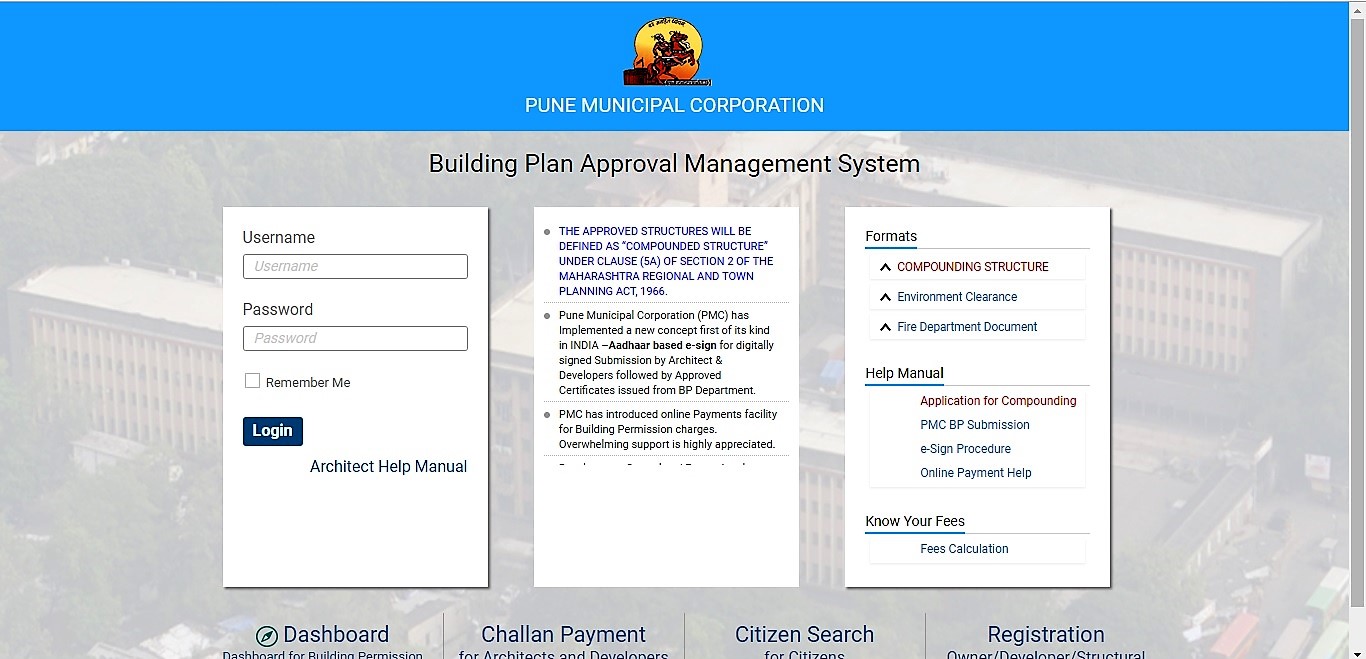Go to Challan Payment for Architects and Developers
Image resolution: width=1366 pixels, height=659 pixels.
(563, 634)
